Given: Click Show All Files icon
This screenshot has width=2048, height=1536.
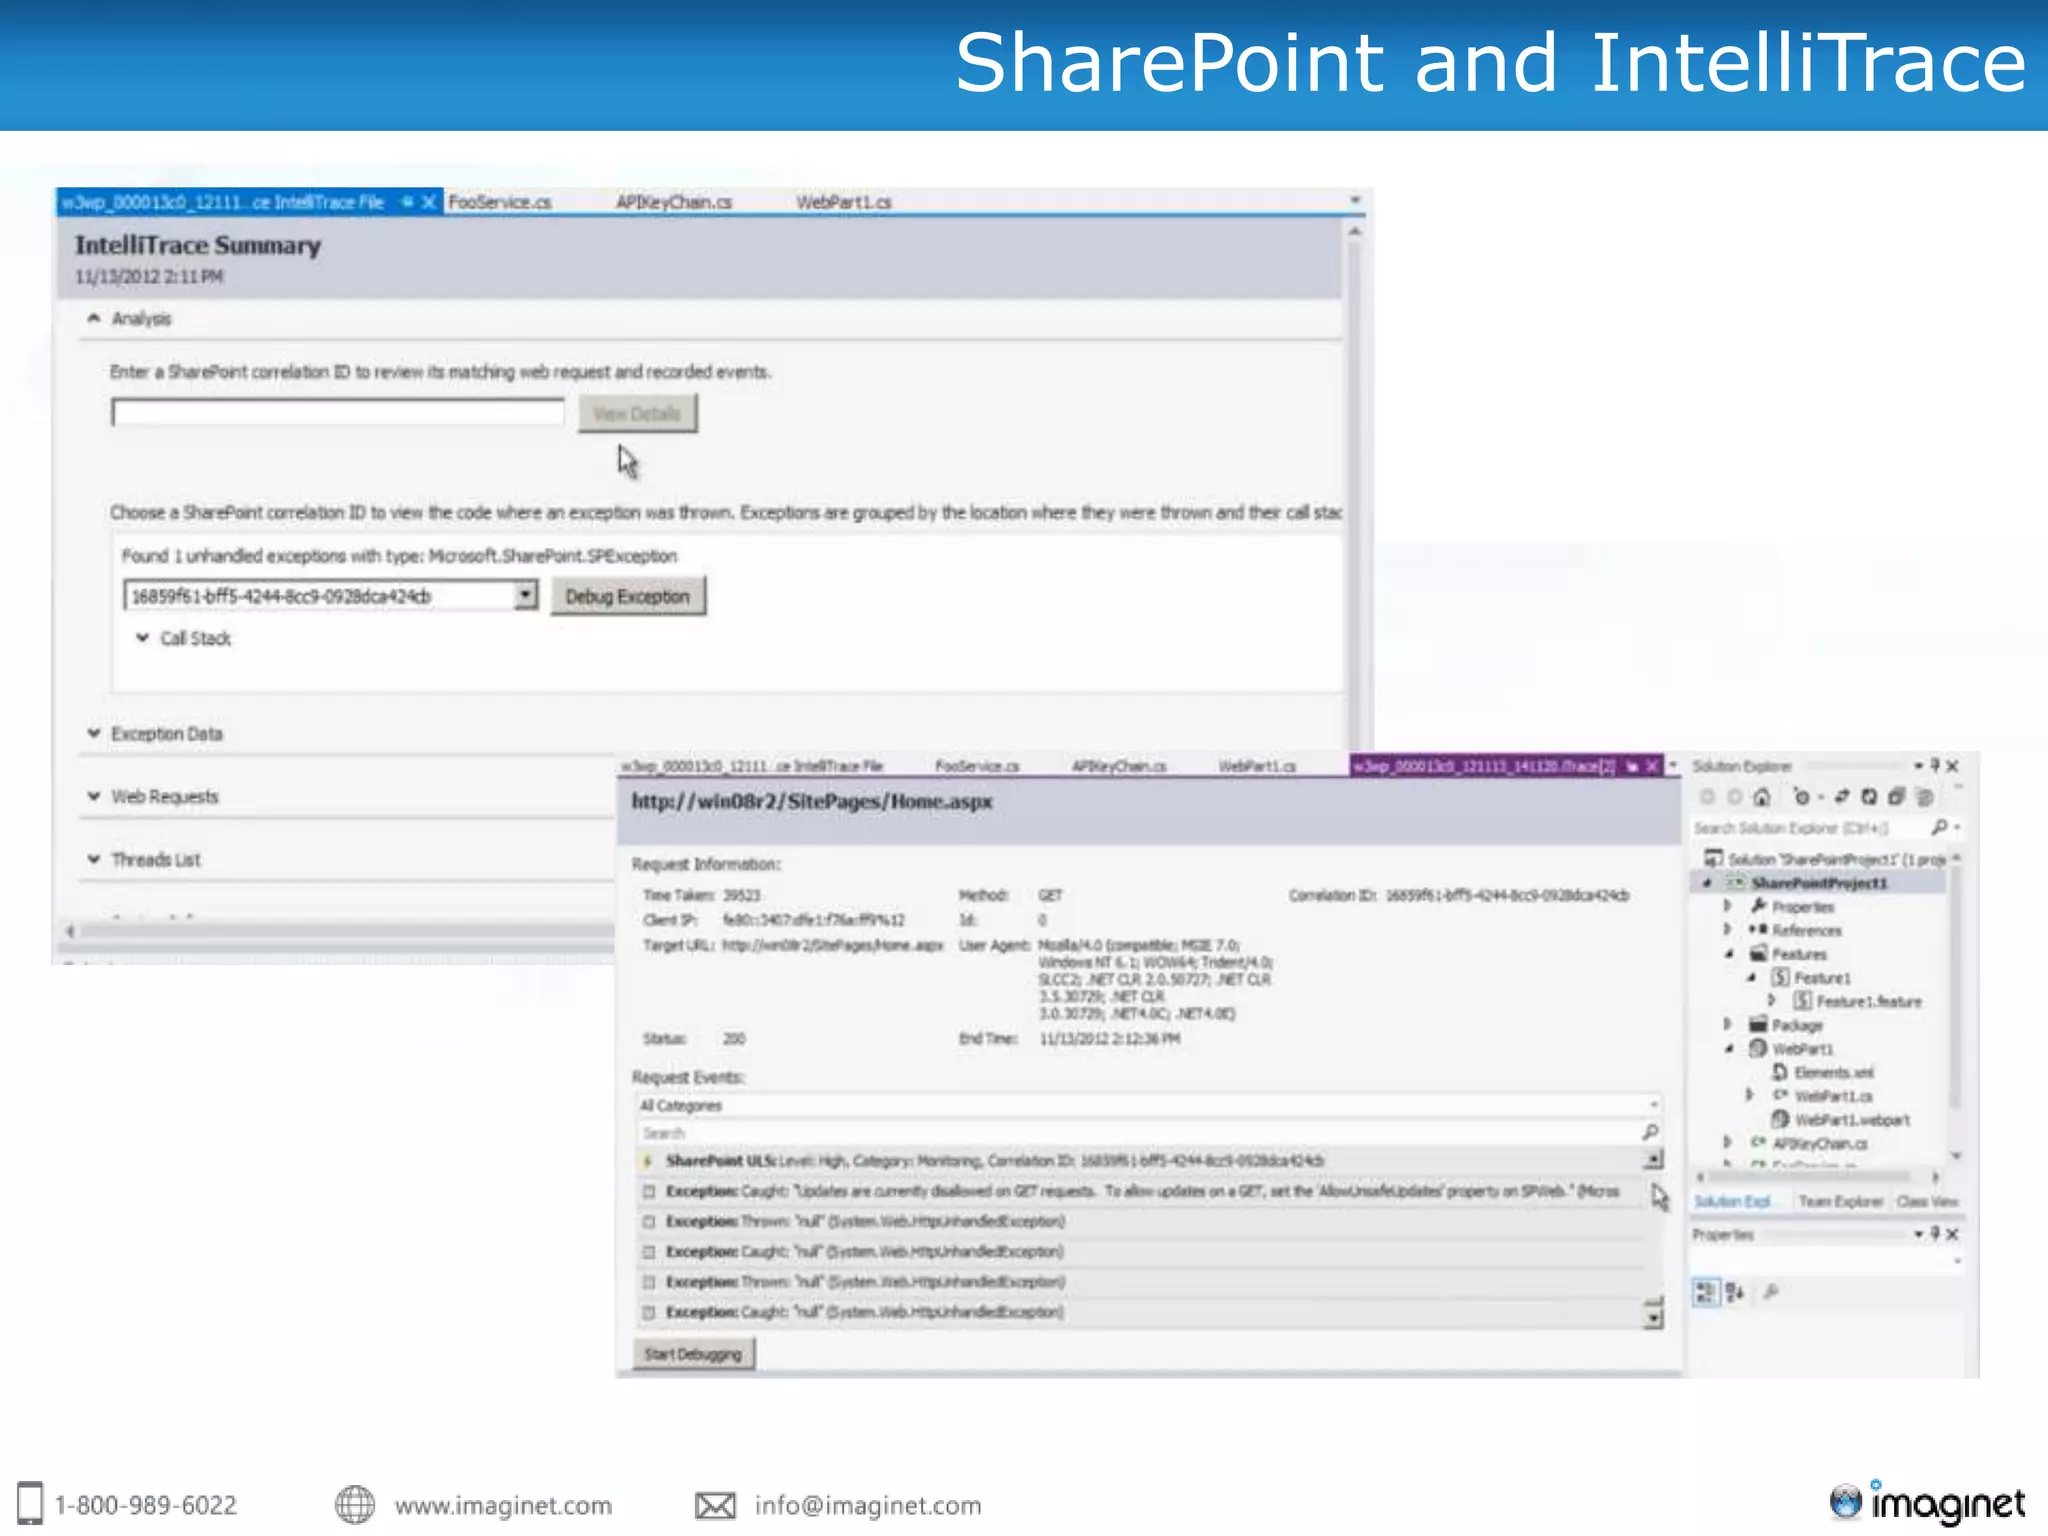Looking at the screenshot, I should tap(1924, 797).
